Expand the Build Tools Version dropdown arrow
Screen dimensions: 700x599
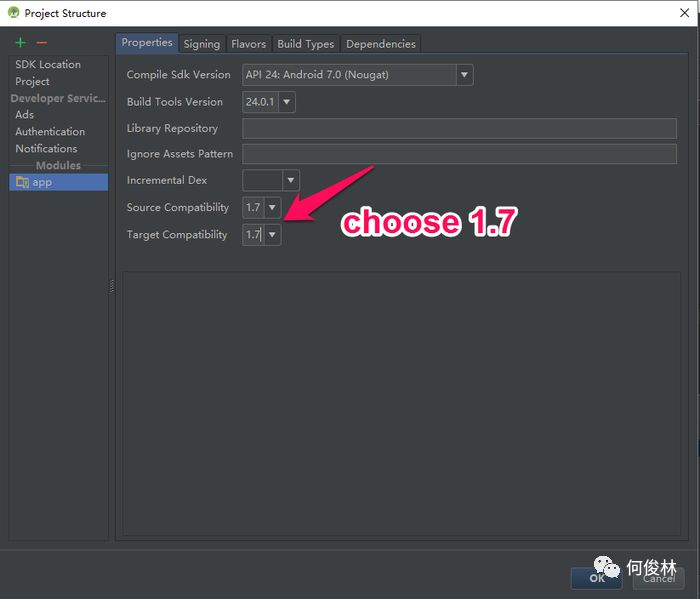click(287, 102)
